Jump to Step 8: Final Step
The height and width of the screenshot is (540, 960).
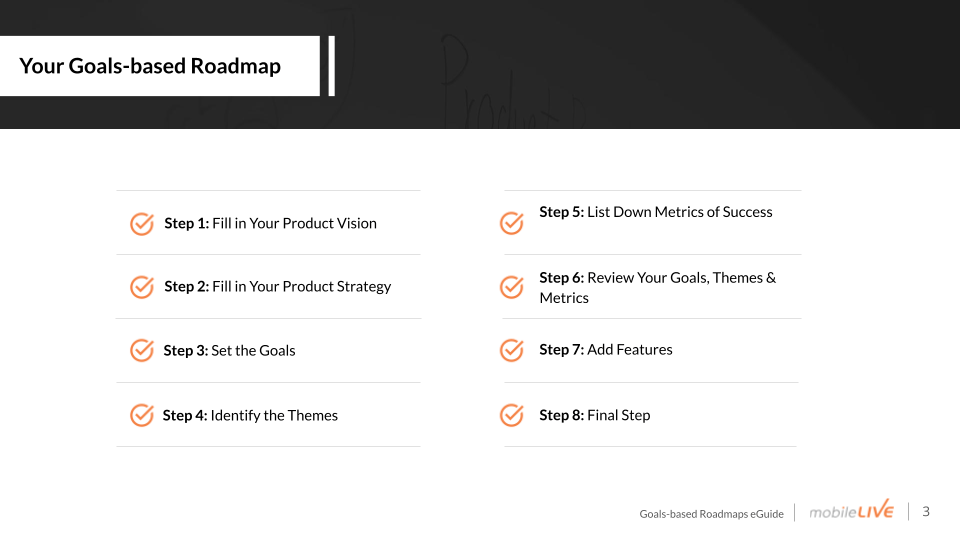594,415
